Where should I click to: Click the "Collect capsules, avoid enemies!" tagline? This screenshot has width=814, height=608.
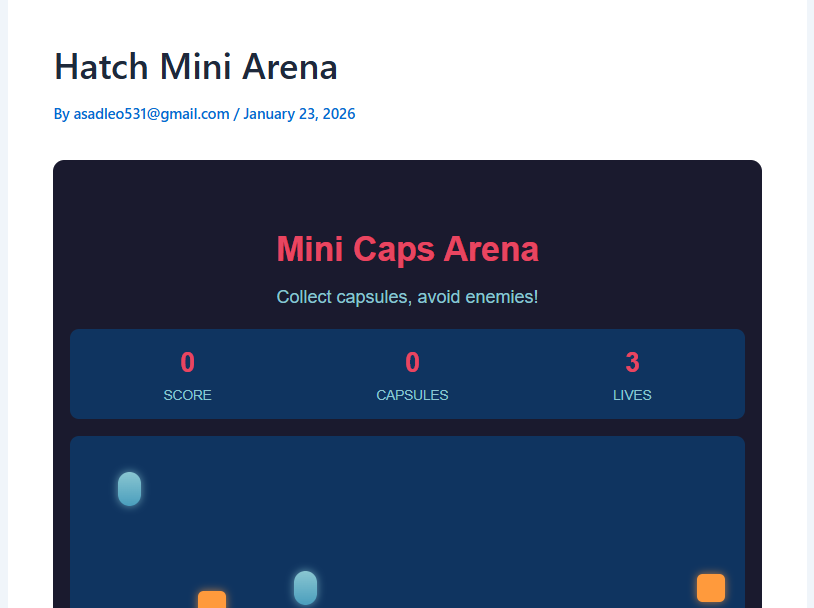(x=407, y=297)
